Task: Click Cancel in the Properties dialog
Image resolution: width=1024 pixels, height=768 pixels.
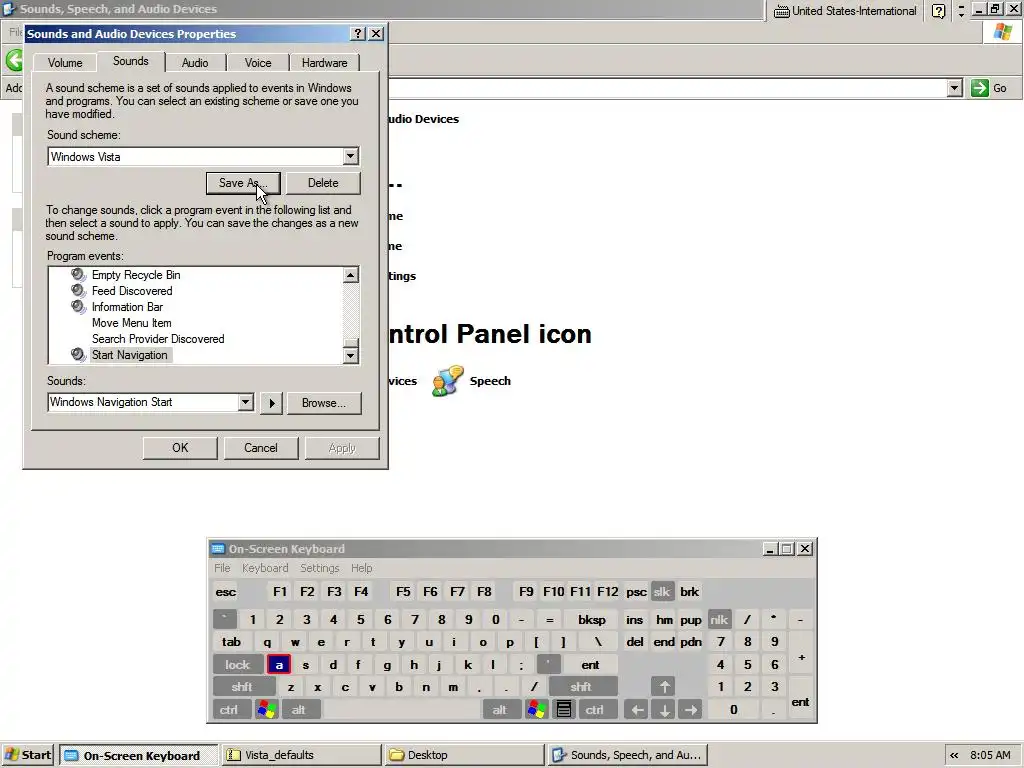Action: [x=261, y=448]
